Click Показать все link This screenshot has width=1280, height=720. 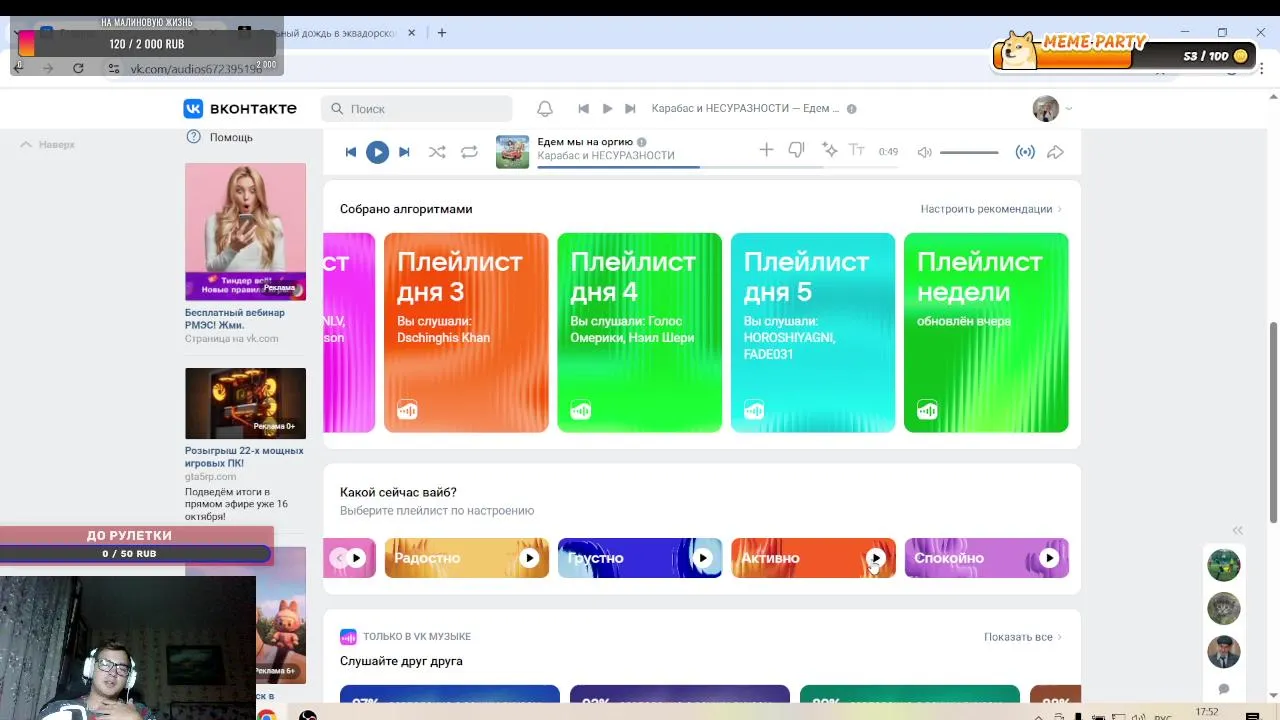coord(1022,637)
